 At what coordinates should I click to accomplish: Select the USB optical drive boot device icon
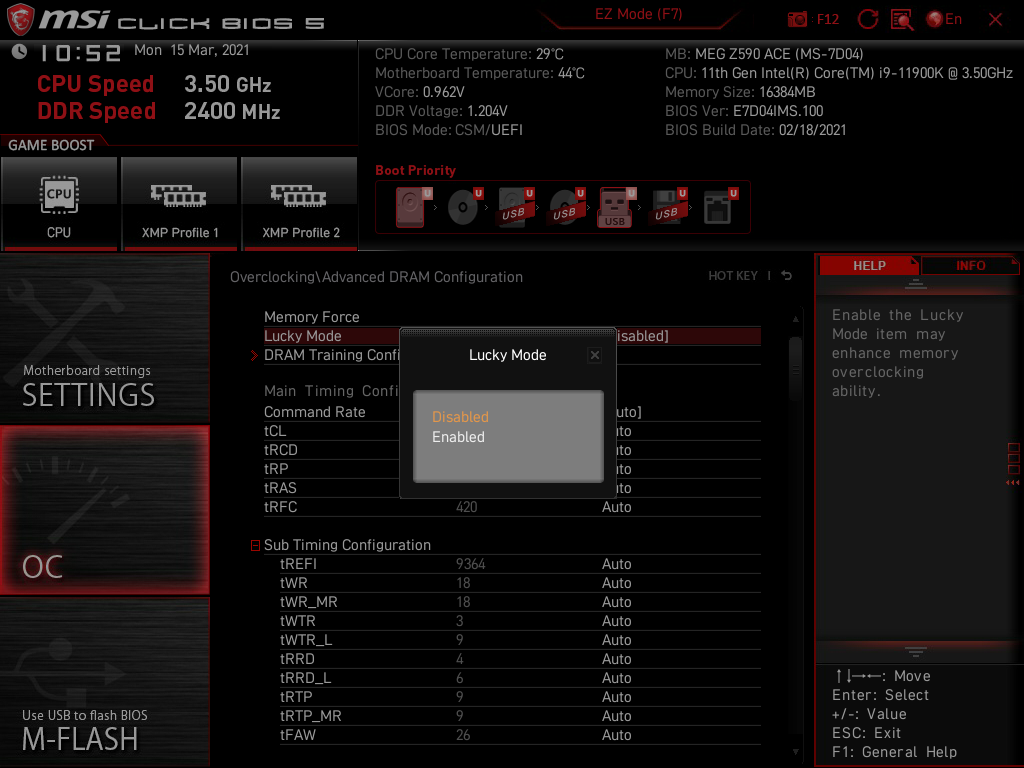566,208
